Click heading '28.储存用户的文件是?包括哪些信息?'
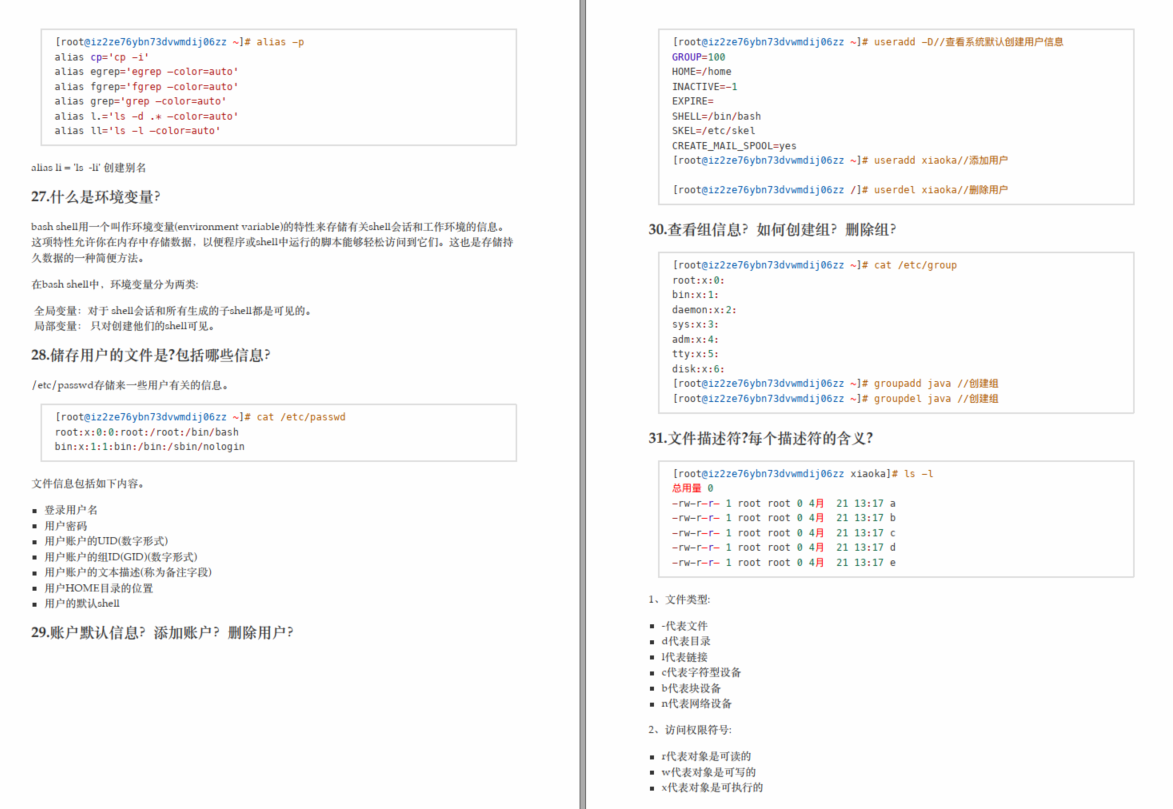The width and height of the screenshot is (1173, 809). (150, 355)
